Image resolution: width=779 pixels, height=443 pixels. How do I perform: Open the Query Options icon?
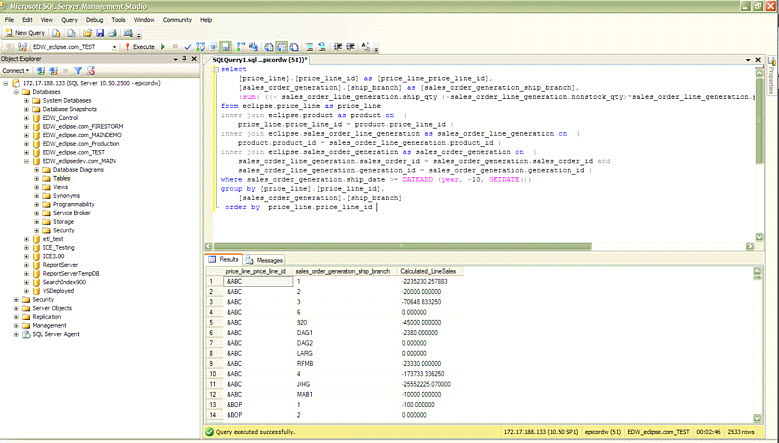point(213,47)
